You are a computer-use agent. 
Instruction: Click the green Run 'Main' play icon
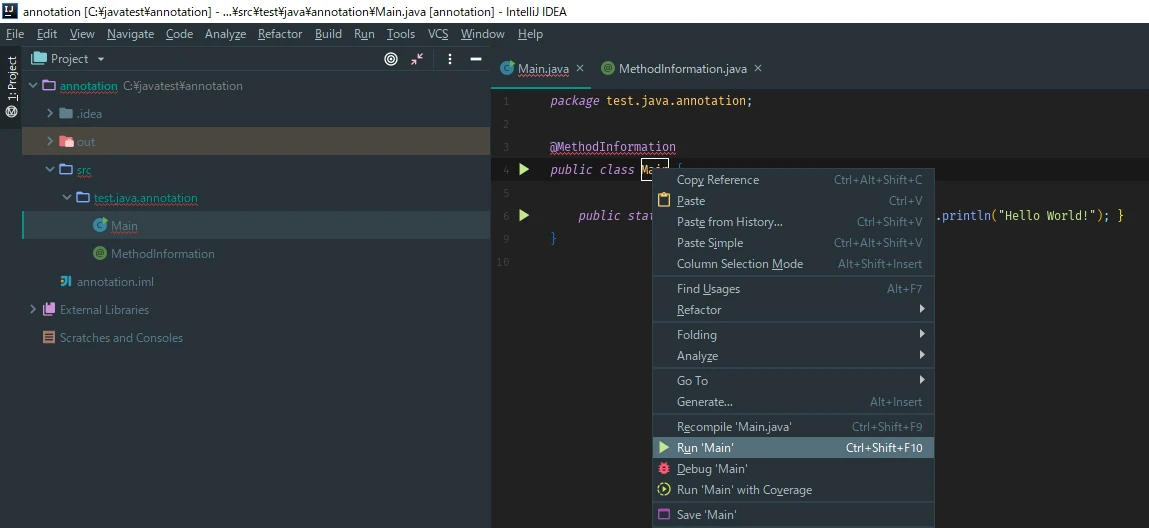tap(664, 447)
